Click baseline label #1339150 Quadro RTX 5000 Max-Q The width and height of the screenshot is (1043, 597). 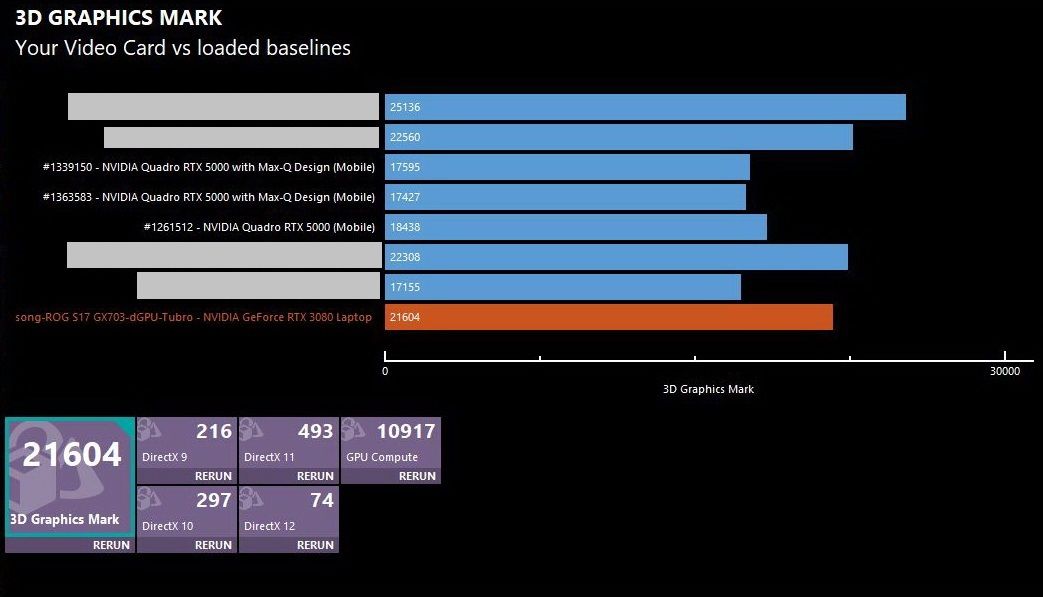tap(209, 167)
